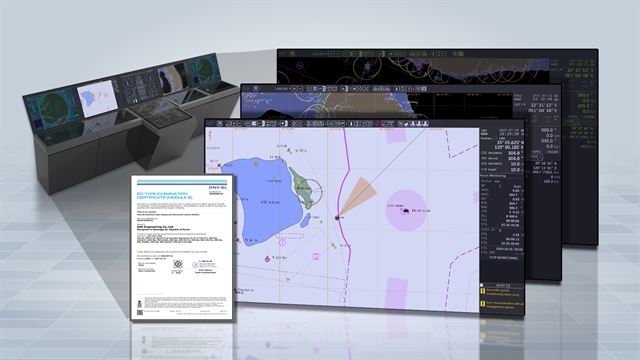The width and height of the screenshot is (640, 360).
Task: Click the STOP MONITORING button
Action: coord(503,258)
